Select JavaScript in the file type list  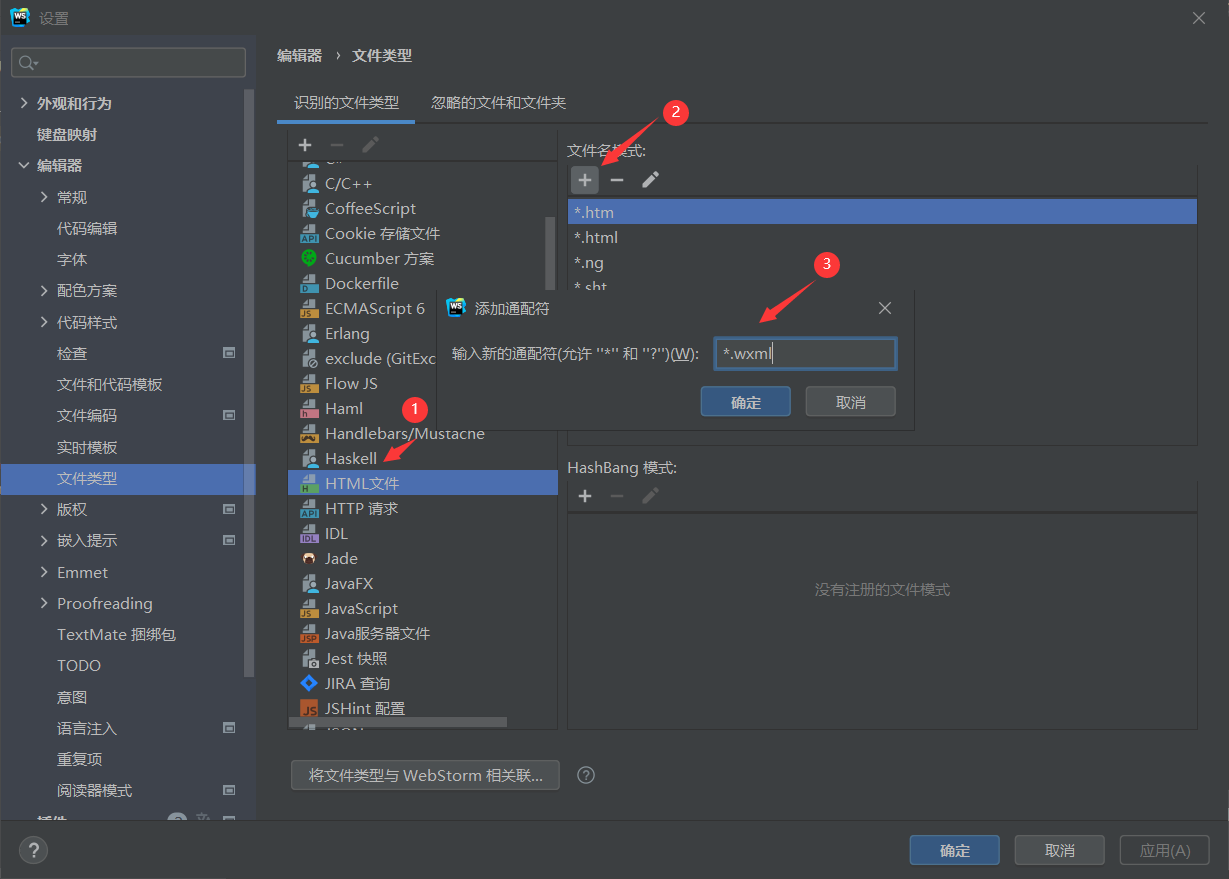(422, 608)
